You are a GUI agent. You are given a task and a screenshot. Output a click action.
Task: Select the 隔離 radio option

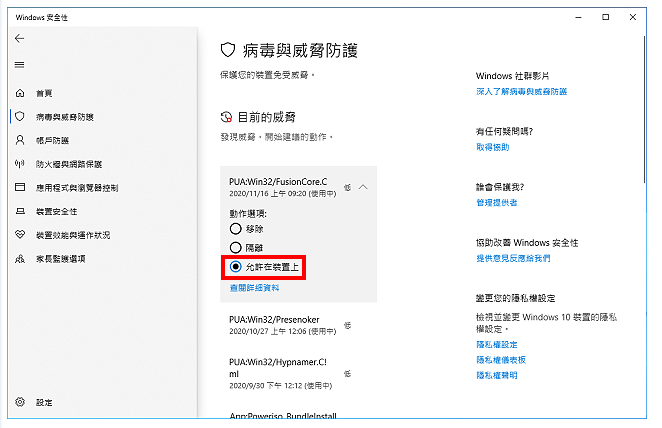[x=236, y=247]
